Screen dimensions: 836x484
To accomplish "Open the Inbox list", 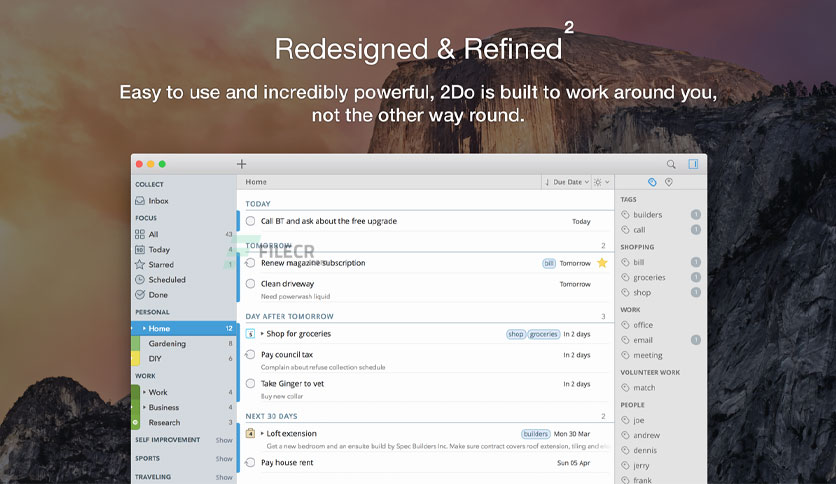I will point(183,201).
